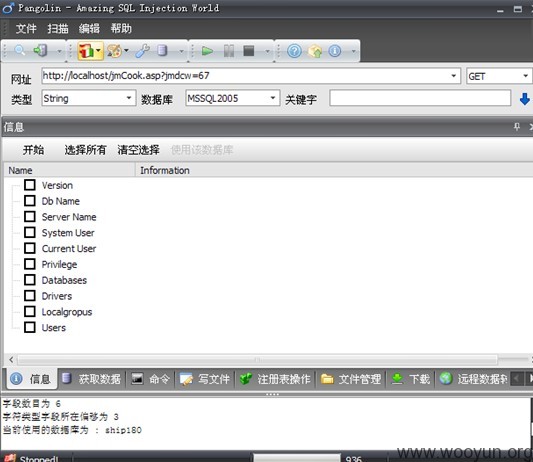Check the Server Name checkbox
The image size is (533, 462).
coord(30,217)
